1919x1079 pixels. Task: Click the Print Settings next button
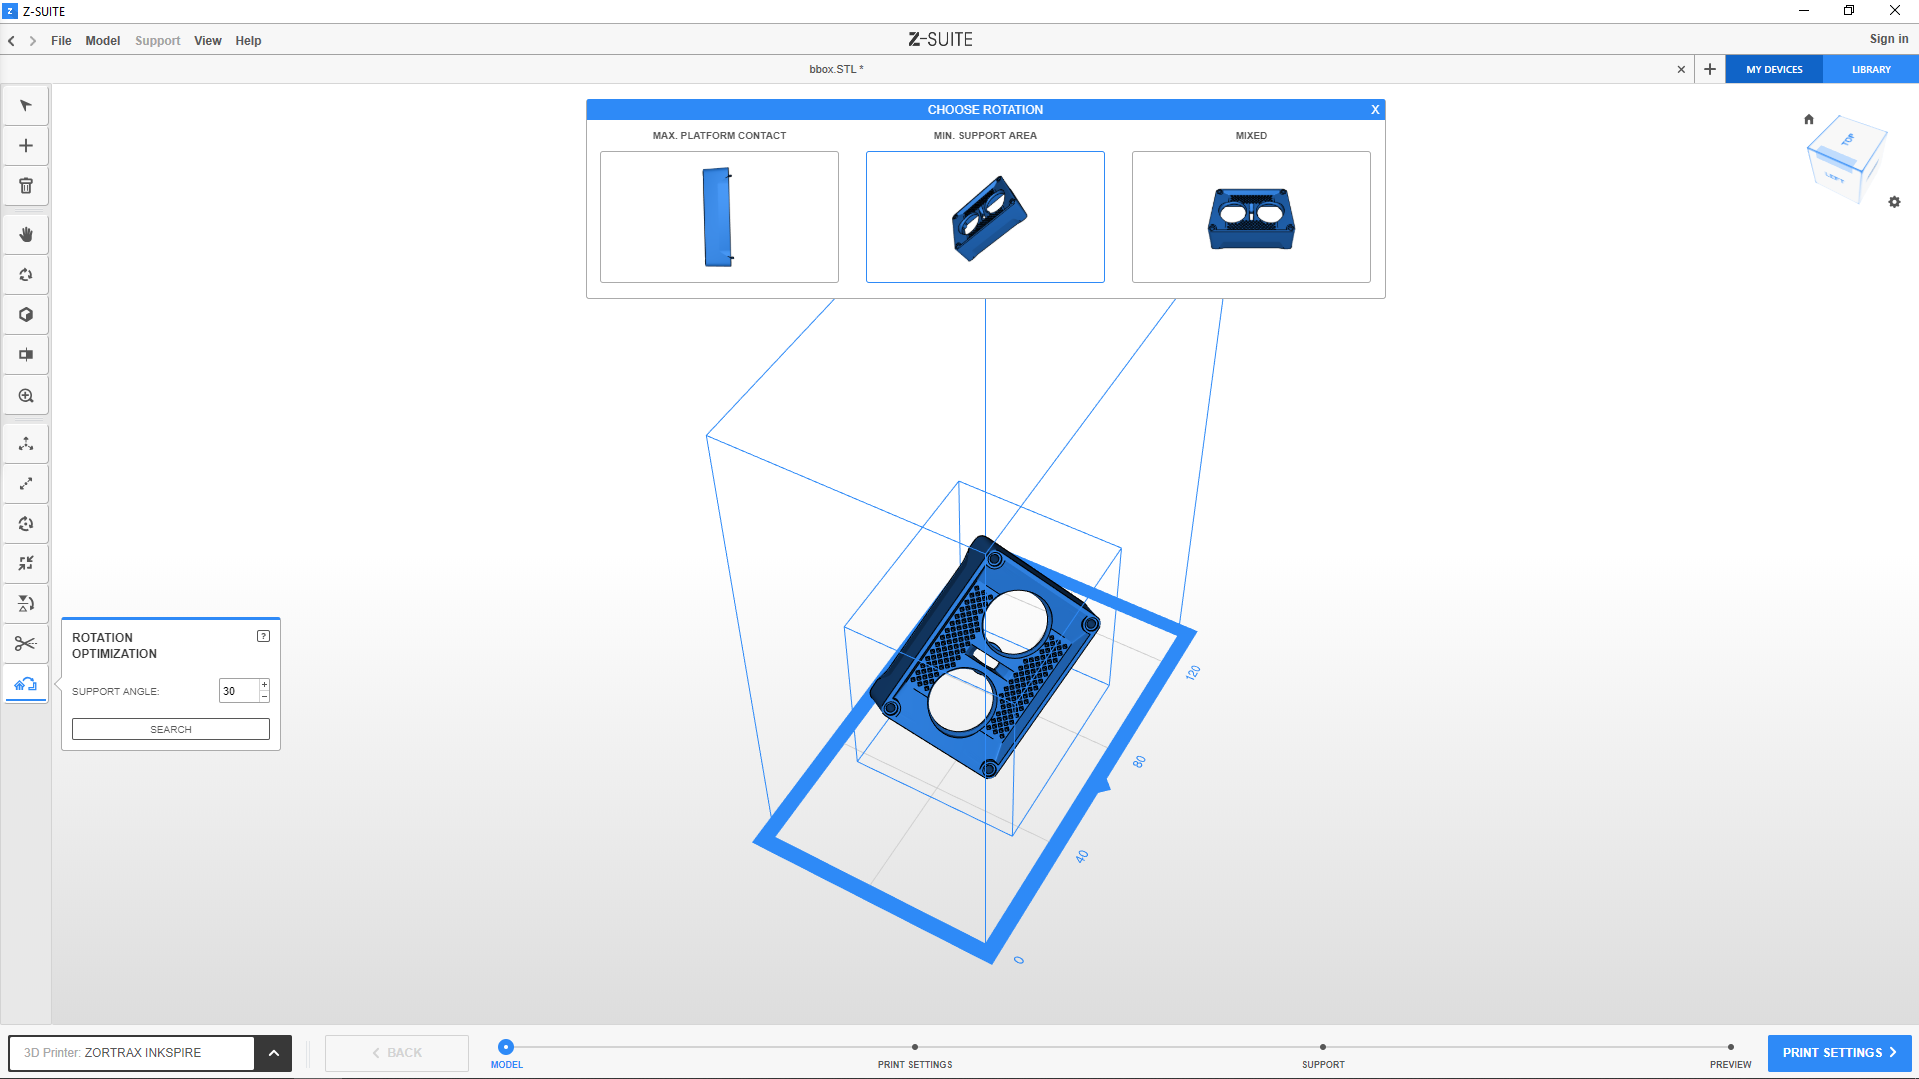coord(1839,1053)
